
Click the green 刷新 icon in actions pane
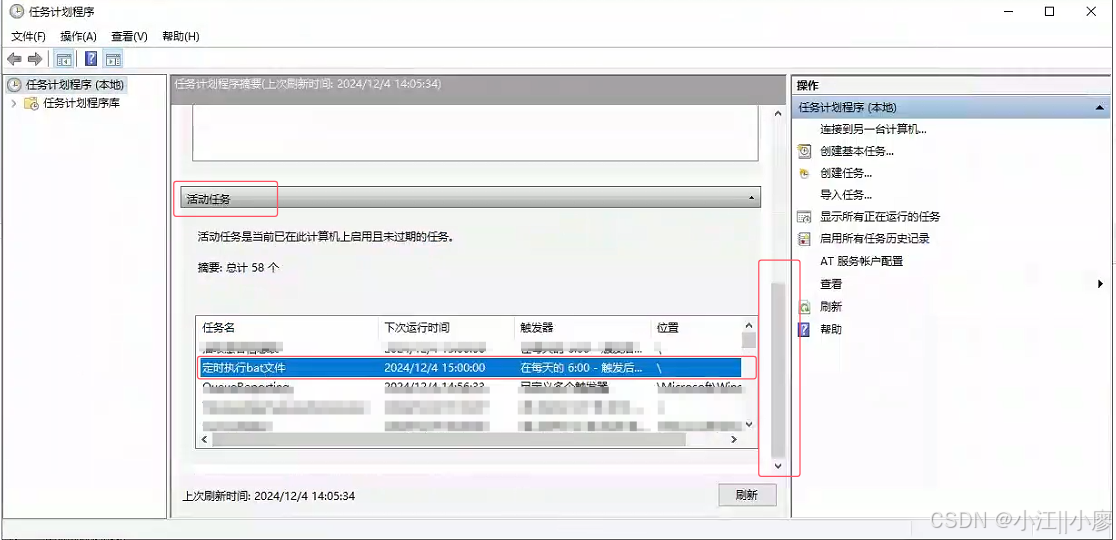(804, 307)
